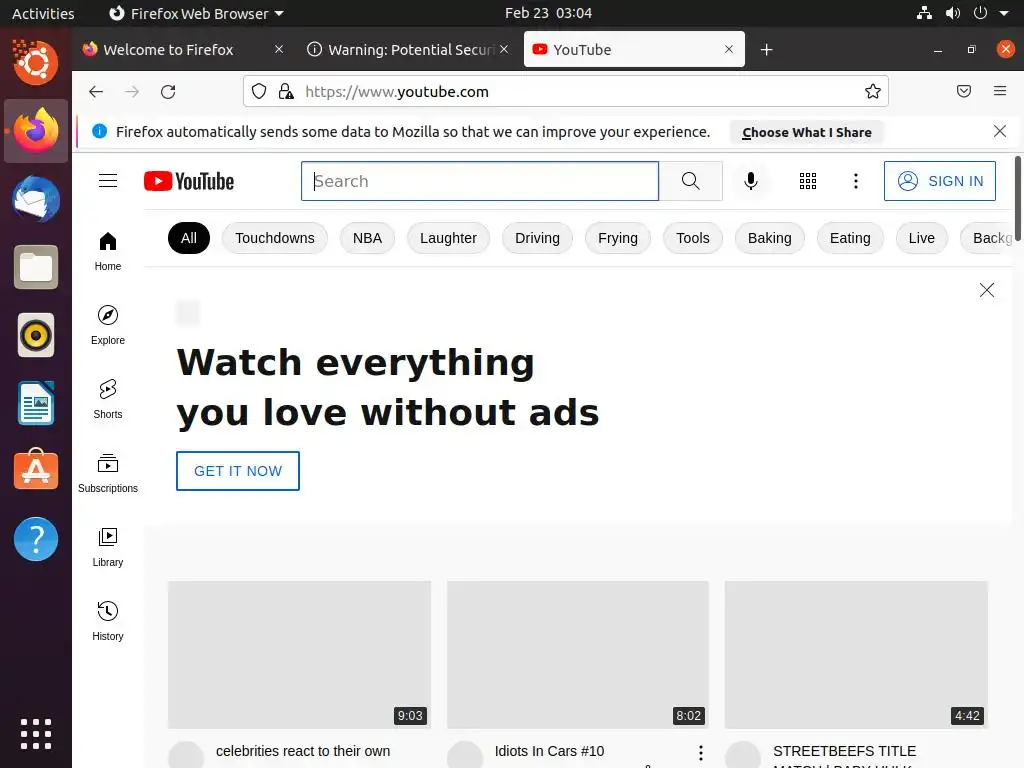Open Shorts in YouTube sidebar
The width and height of the screenshot is (1024, 768).
point(108,399)
